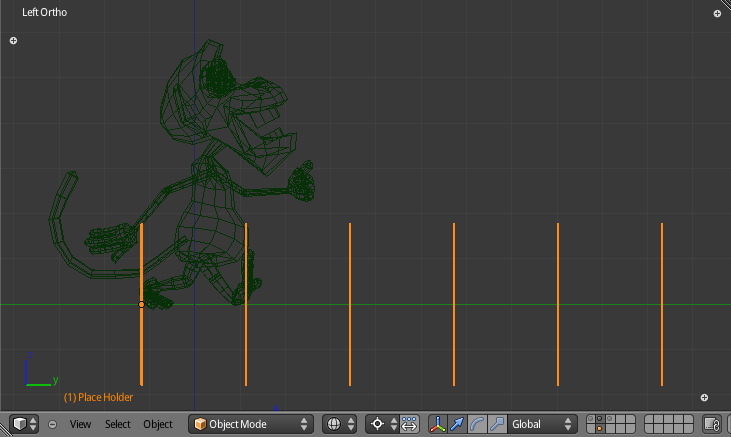Toggle lock camera and layers to scene
This screenshot has width=731, height=437.
tap(712, 424)
